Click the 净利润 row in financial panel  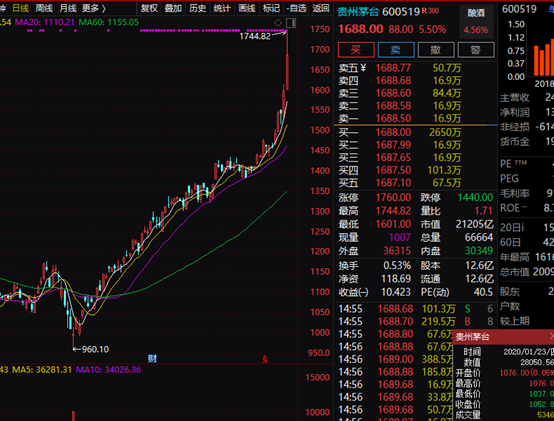(x=526, y=113)
